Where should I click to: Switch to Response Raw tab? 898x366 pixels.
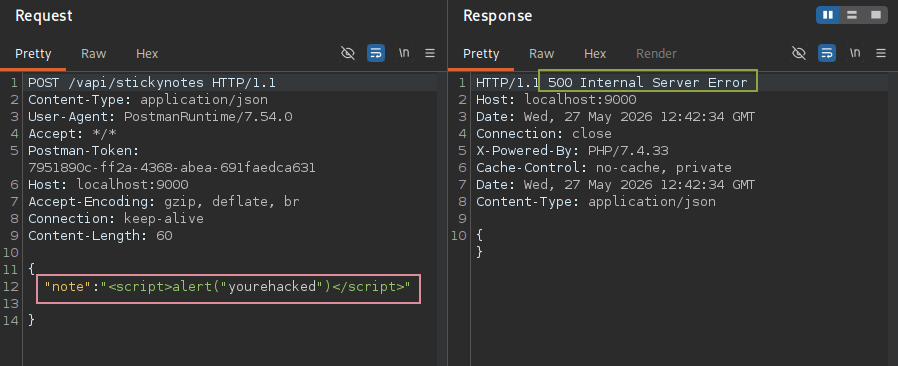tap(541, 54)
